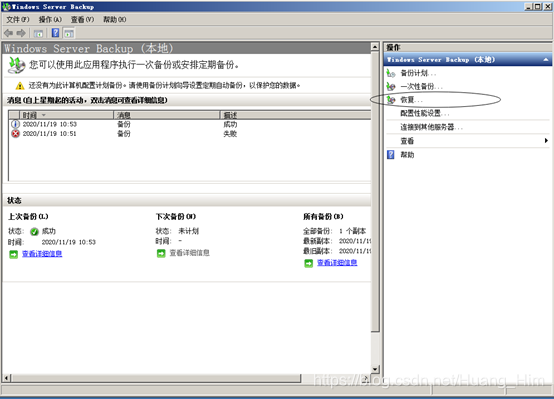This screenshot has width=554, height=399.
Task: Click the backup schedule icon in actions
Action: [x=391, y=73]
